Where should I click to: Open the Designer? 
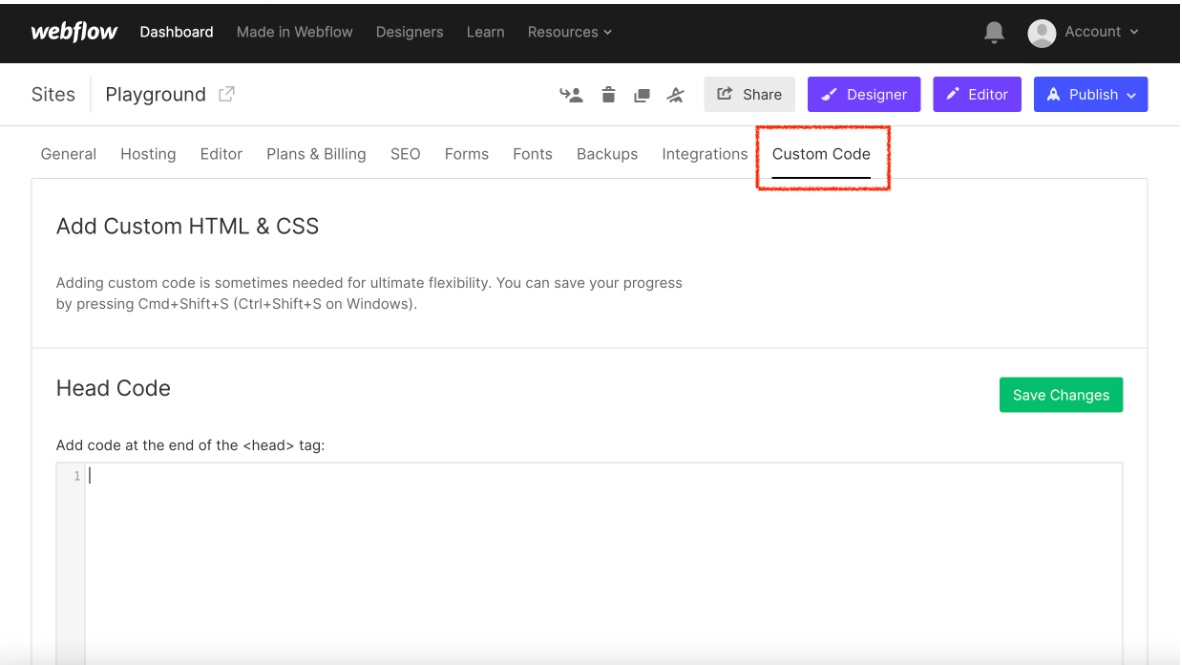point(864,95)
